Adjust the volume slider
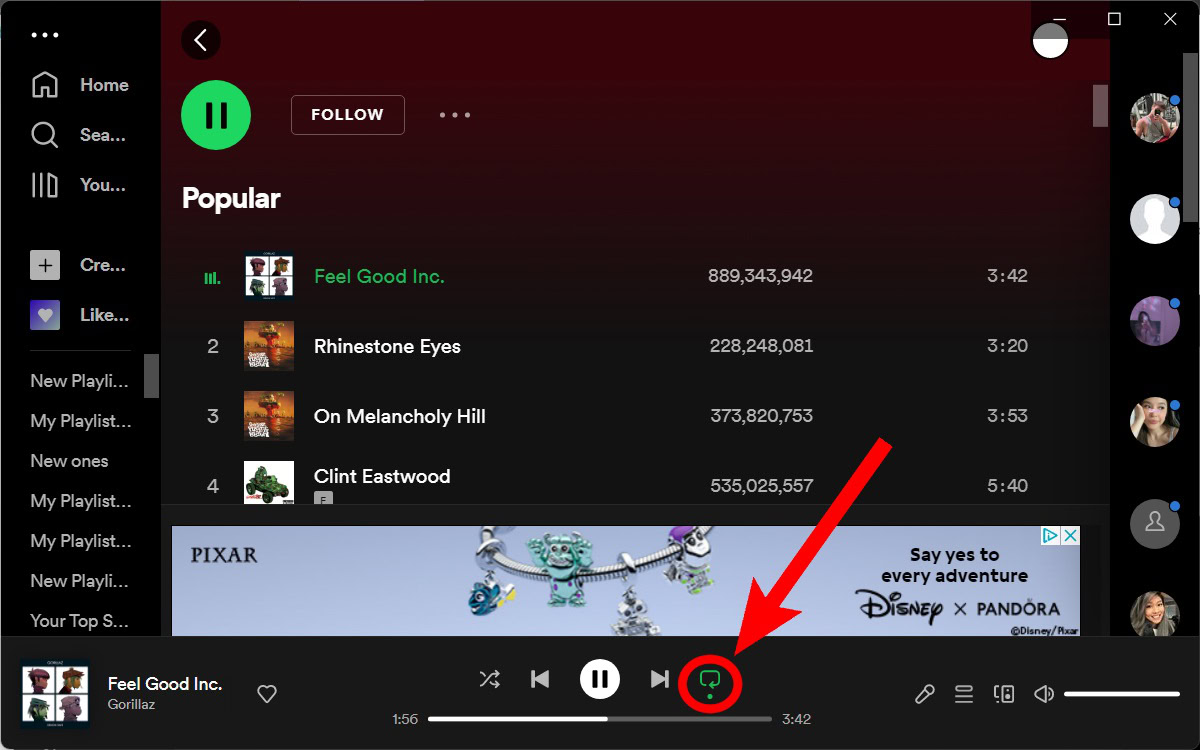1200x750 pixels. pyautogui.click(x=1122, y=694)
